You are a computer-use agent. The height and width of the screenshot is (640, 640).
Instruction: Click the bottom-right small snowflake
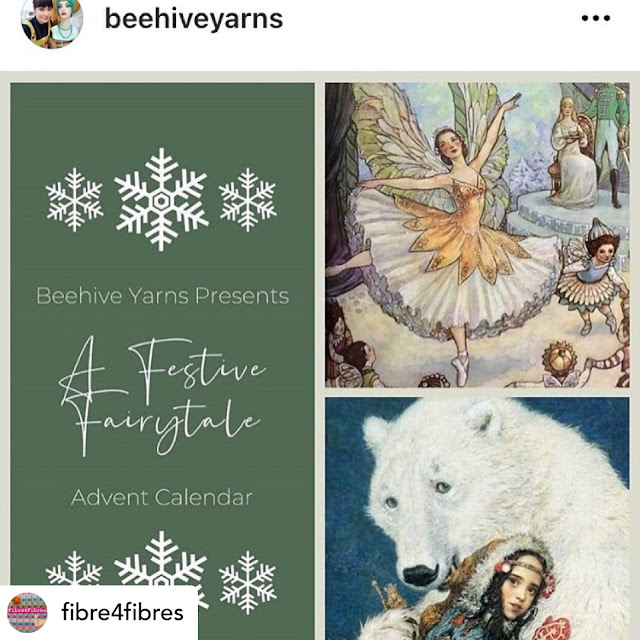[x=248, y=583]
